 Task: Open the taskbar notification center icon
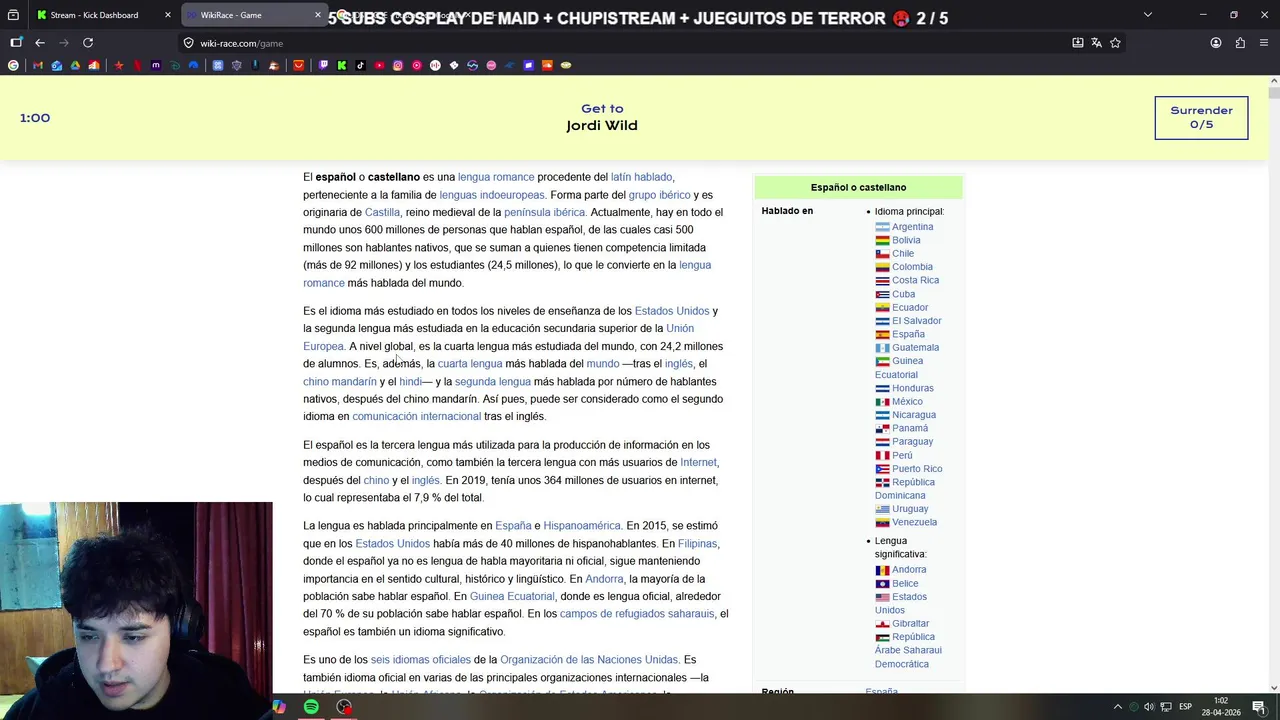click(x=1259, y=707)
